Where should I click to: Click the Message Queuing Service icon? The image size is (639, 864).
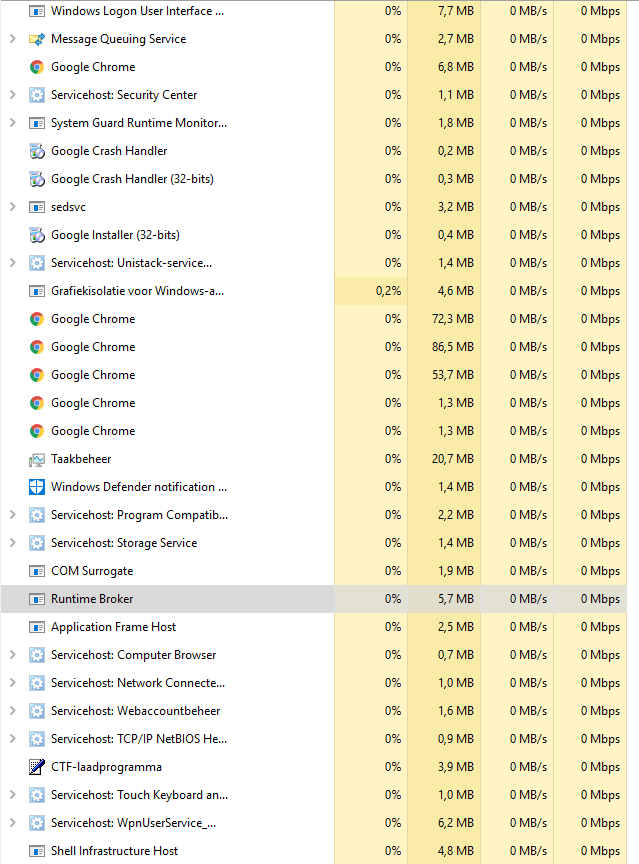37,39
